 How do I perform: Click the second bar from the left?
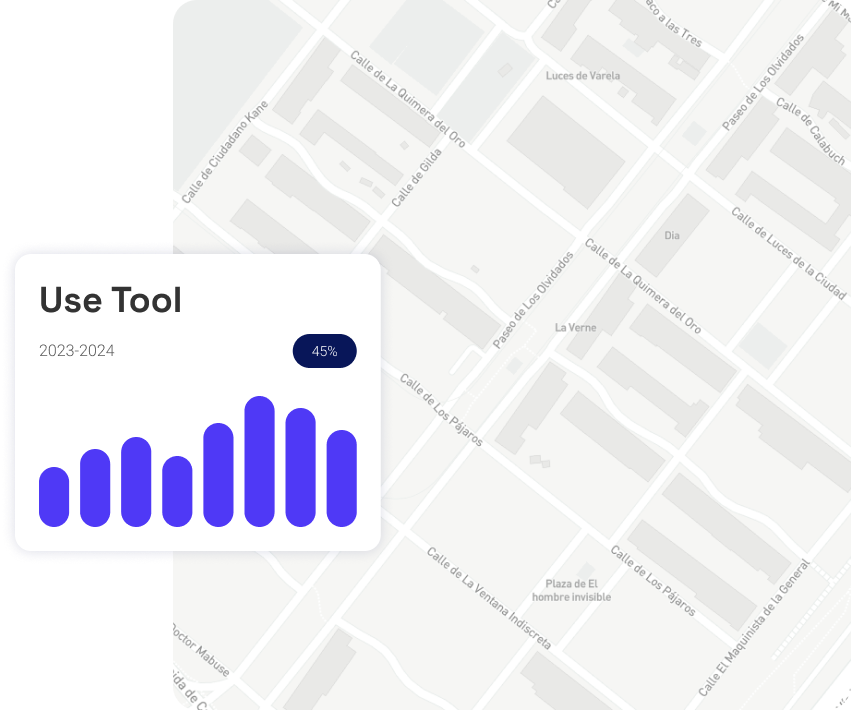click(x=95, y=488)
